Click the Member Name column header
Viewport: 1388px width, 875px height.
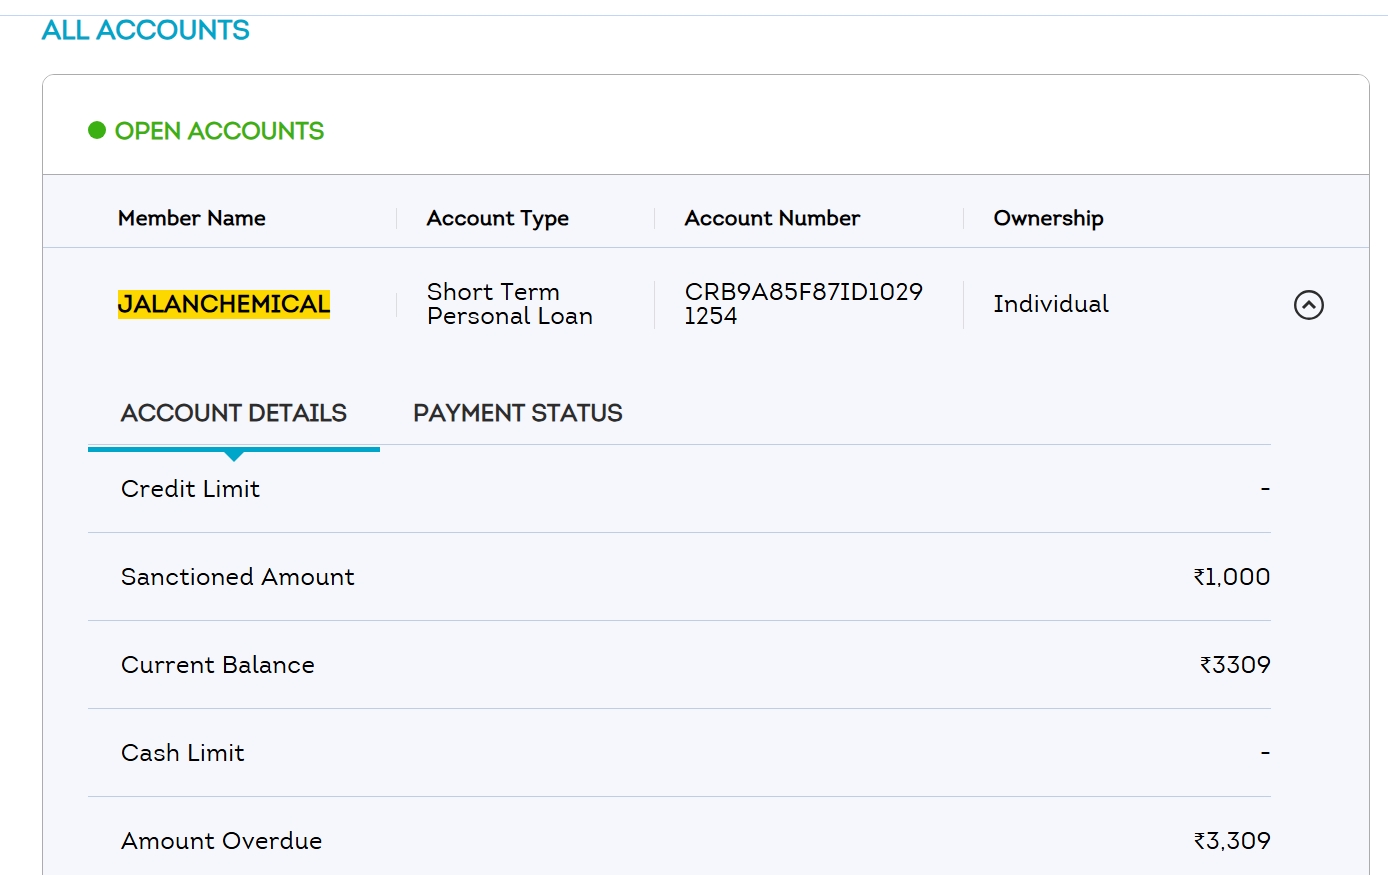coord(192,218)
